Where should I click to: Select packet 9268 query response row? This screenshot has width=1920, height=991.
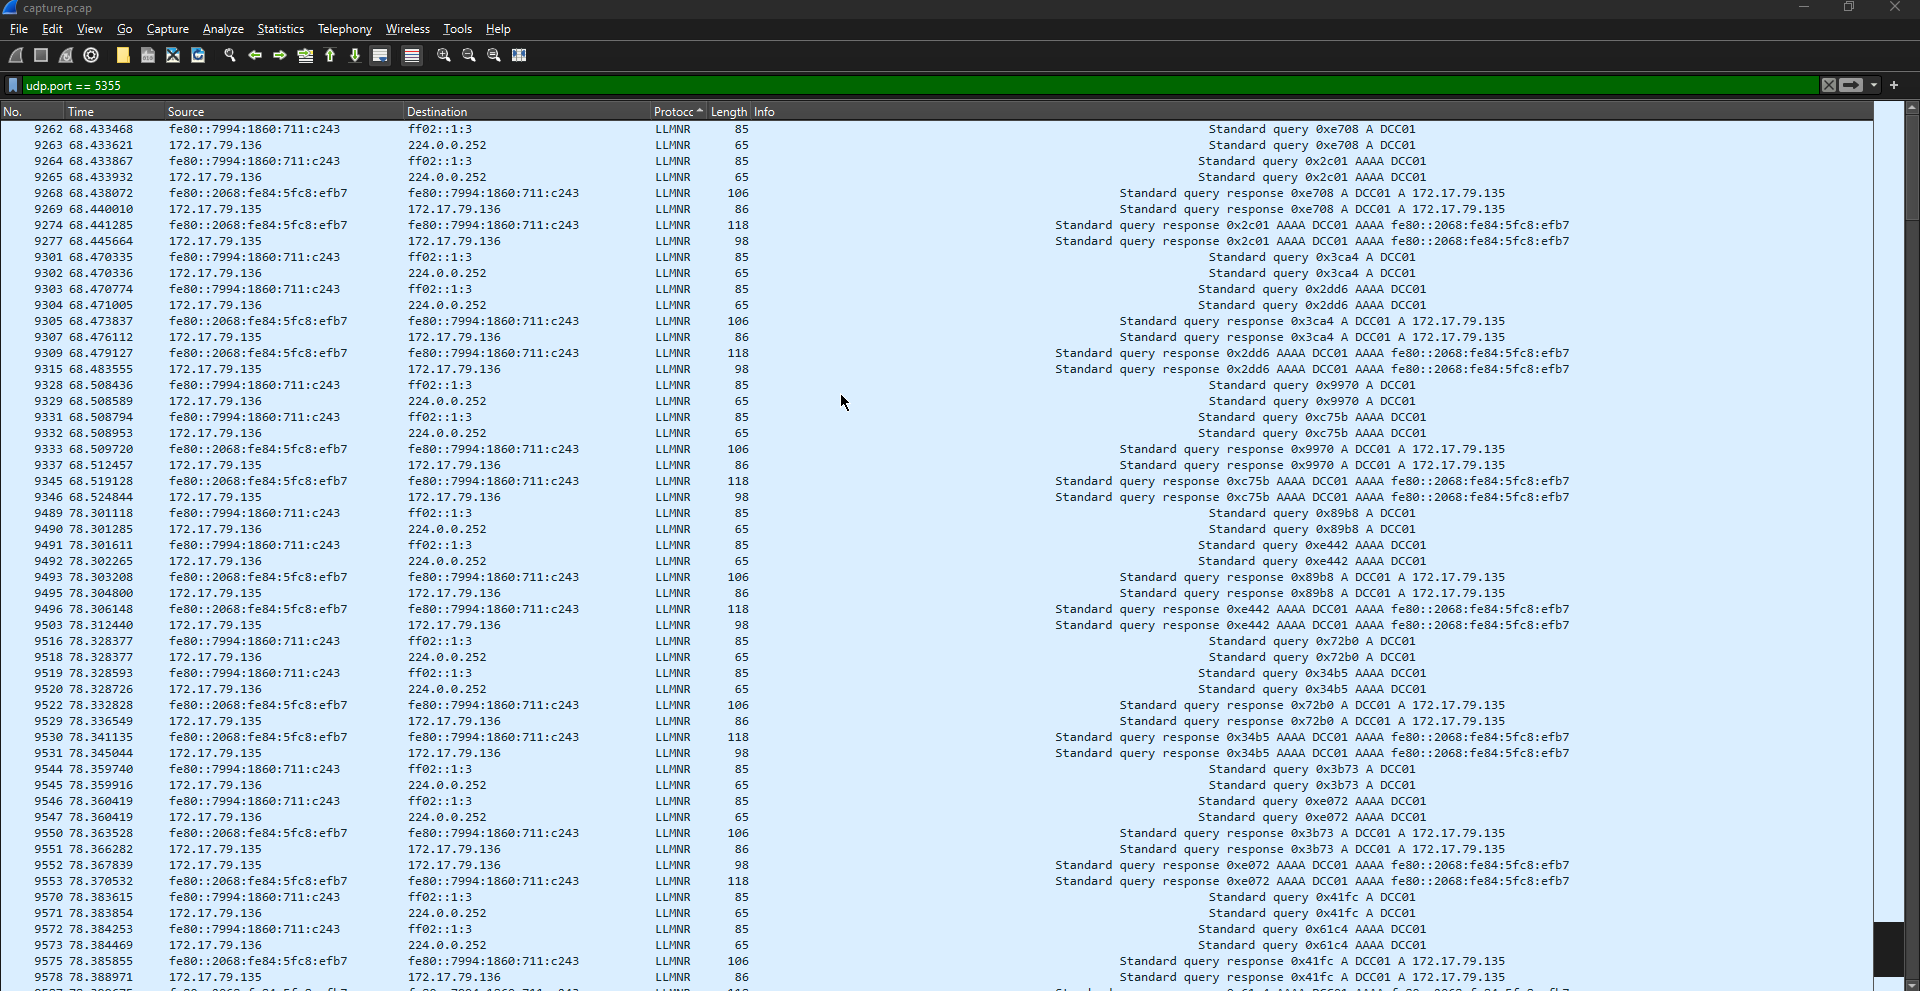(936, 193)
